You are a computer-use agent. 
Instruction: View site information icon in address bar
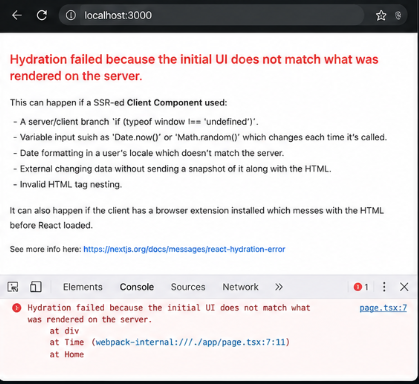(71, 15)
